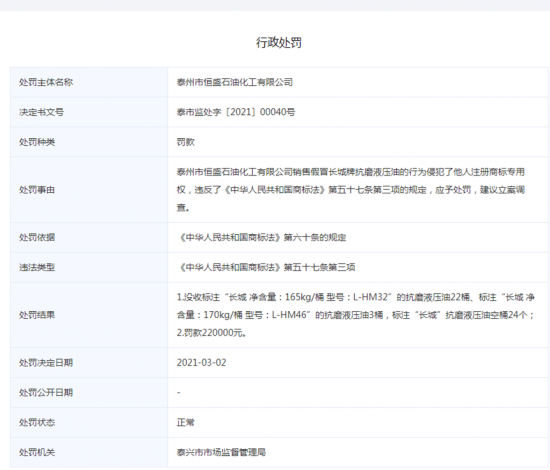Click the 处罚依据 label cell
Viewport: 550px width, 470px height.
pyautogui.click(x=89, y=237)
